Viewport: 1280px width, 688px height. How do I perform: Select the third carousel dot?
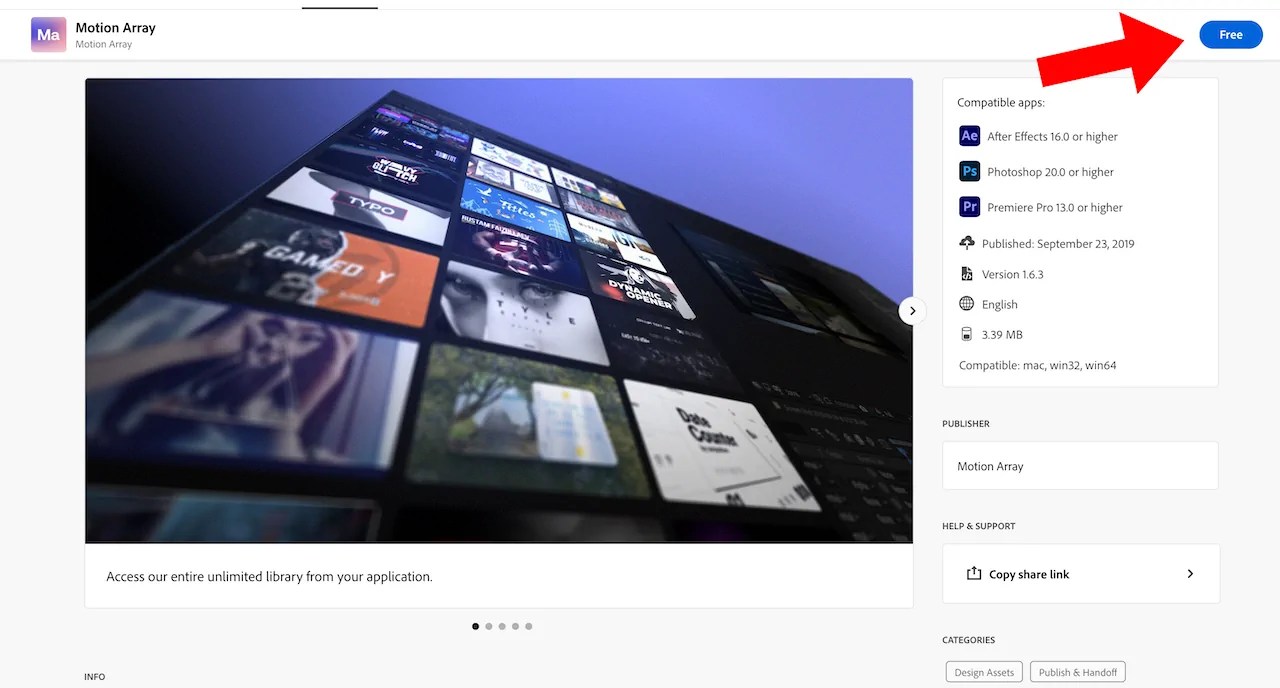point(502,627)
